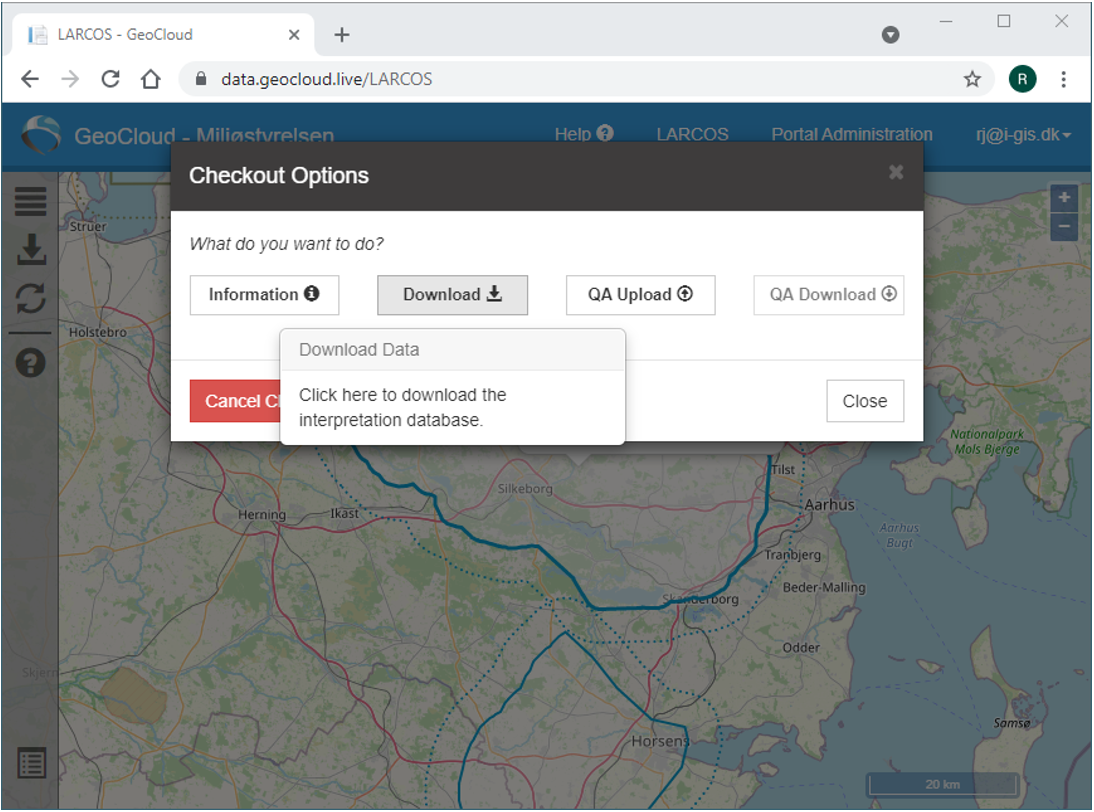Open the Chrome profile R avatar
The height and width of the screenshot is (812, 1094).
click(x=1022, y=79)
